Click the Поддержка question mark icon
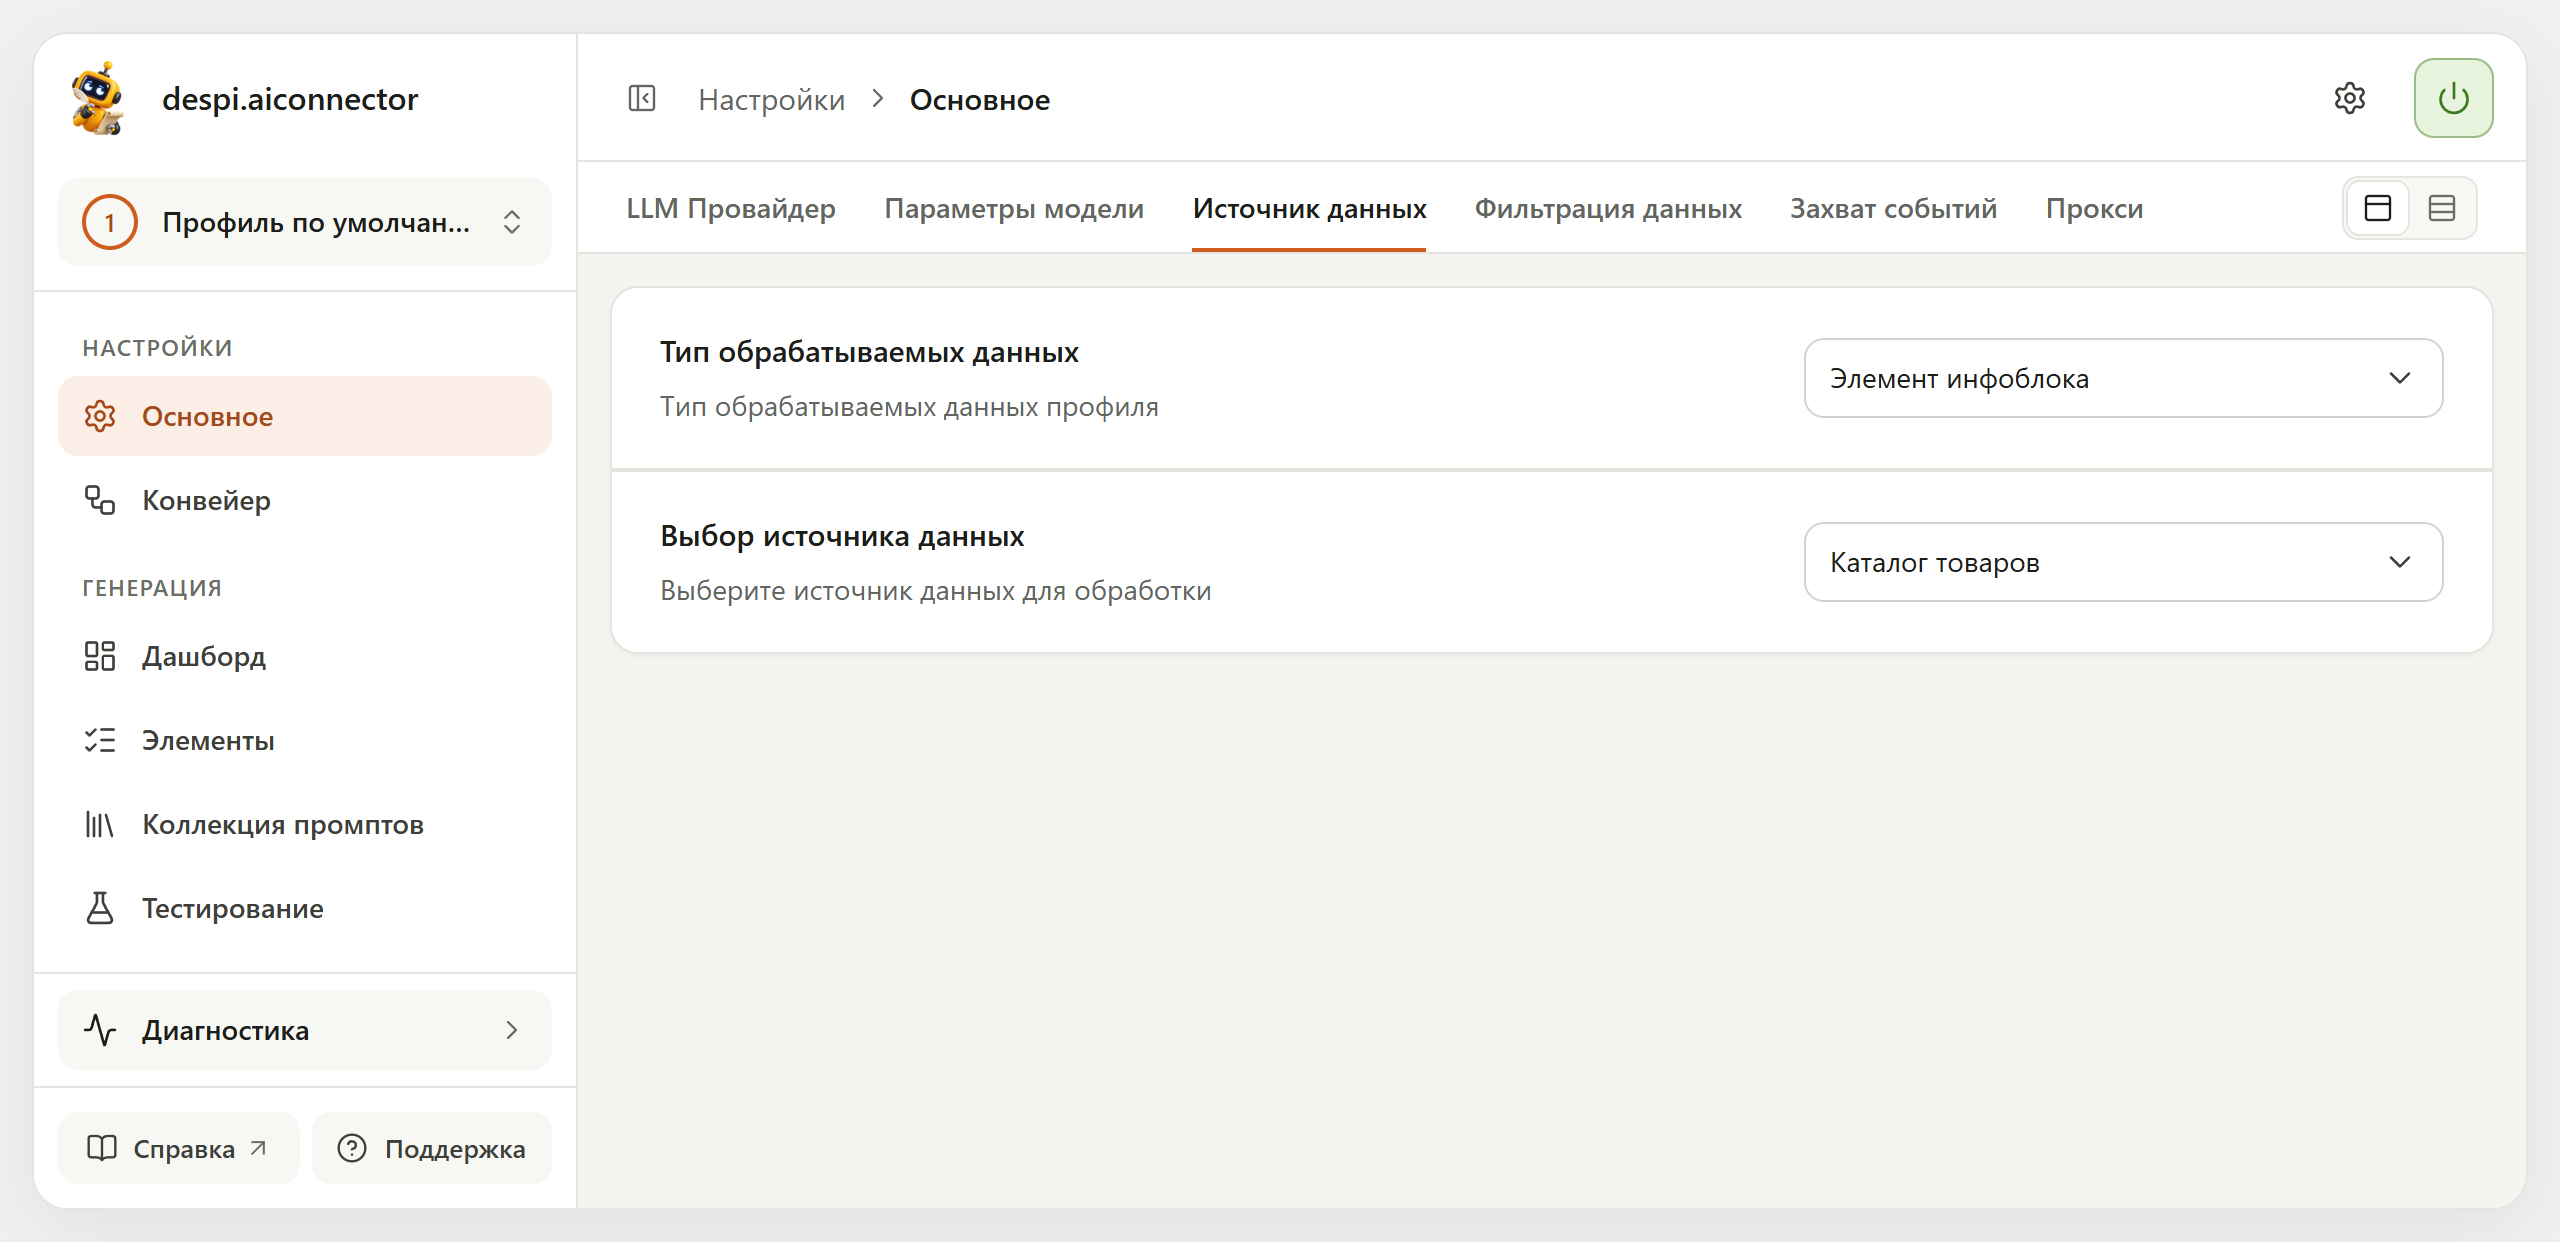The width and height of the screenshot is (2560, 1242). (352, 1148)
